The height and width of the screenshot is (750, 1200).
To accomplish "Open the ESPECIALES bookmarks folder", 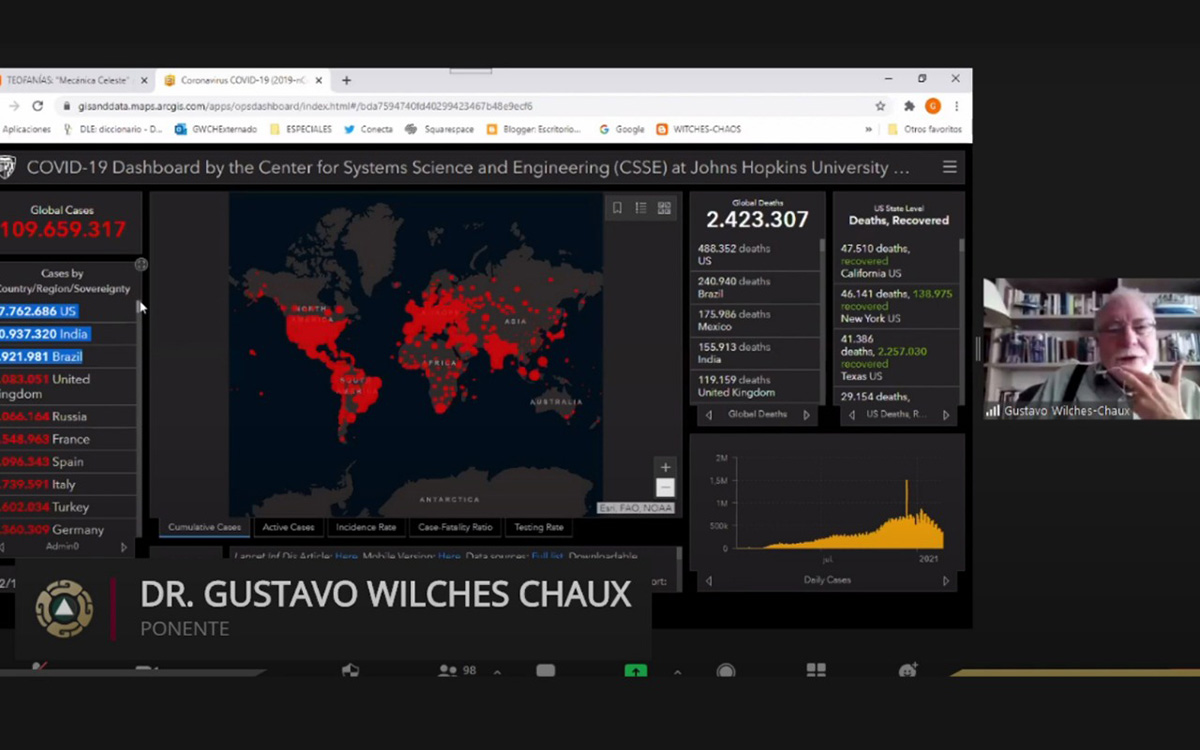I will (301, 129).
